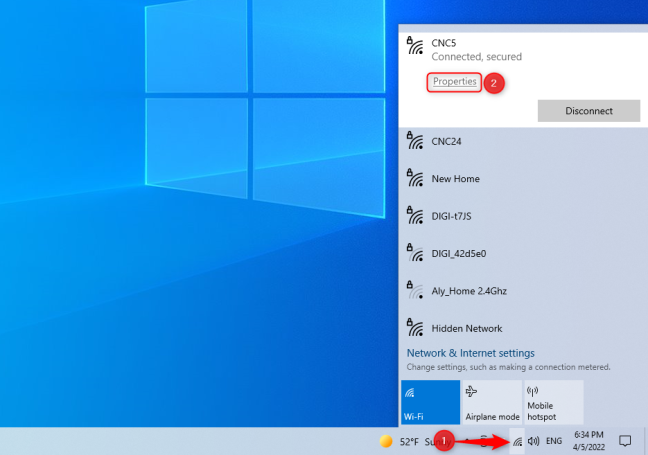Open Properties of the connected CNC5 network
Image resolution: width=648 pixels, height=455 pixels.
tap(454, 81)
